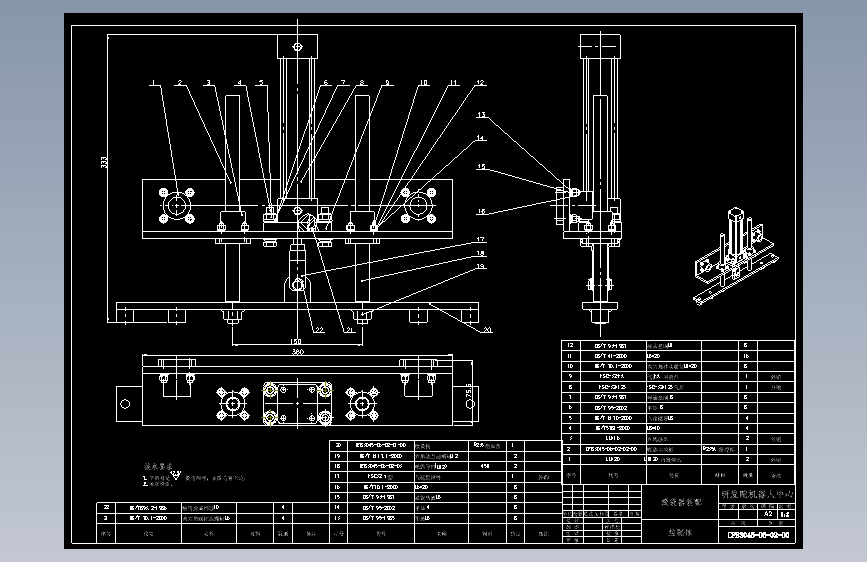867x562 pixels.
Task: Click the LU16 code in BOM row 3
Action: coord(613,439)
